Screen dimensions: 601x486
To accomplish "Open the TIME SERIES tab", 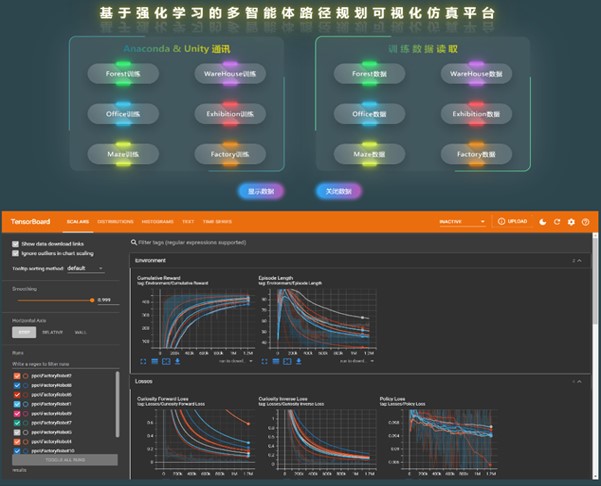I will 217,222.
